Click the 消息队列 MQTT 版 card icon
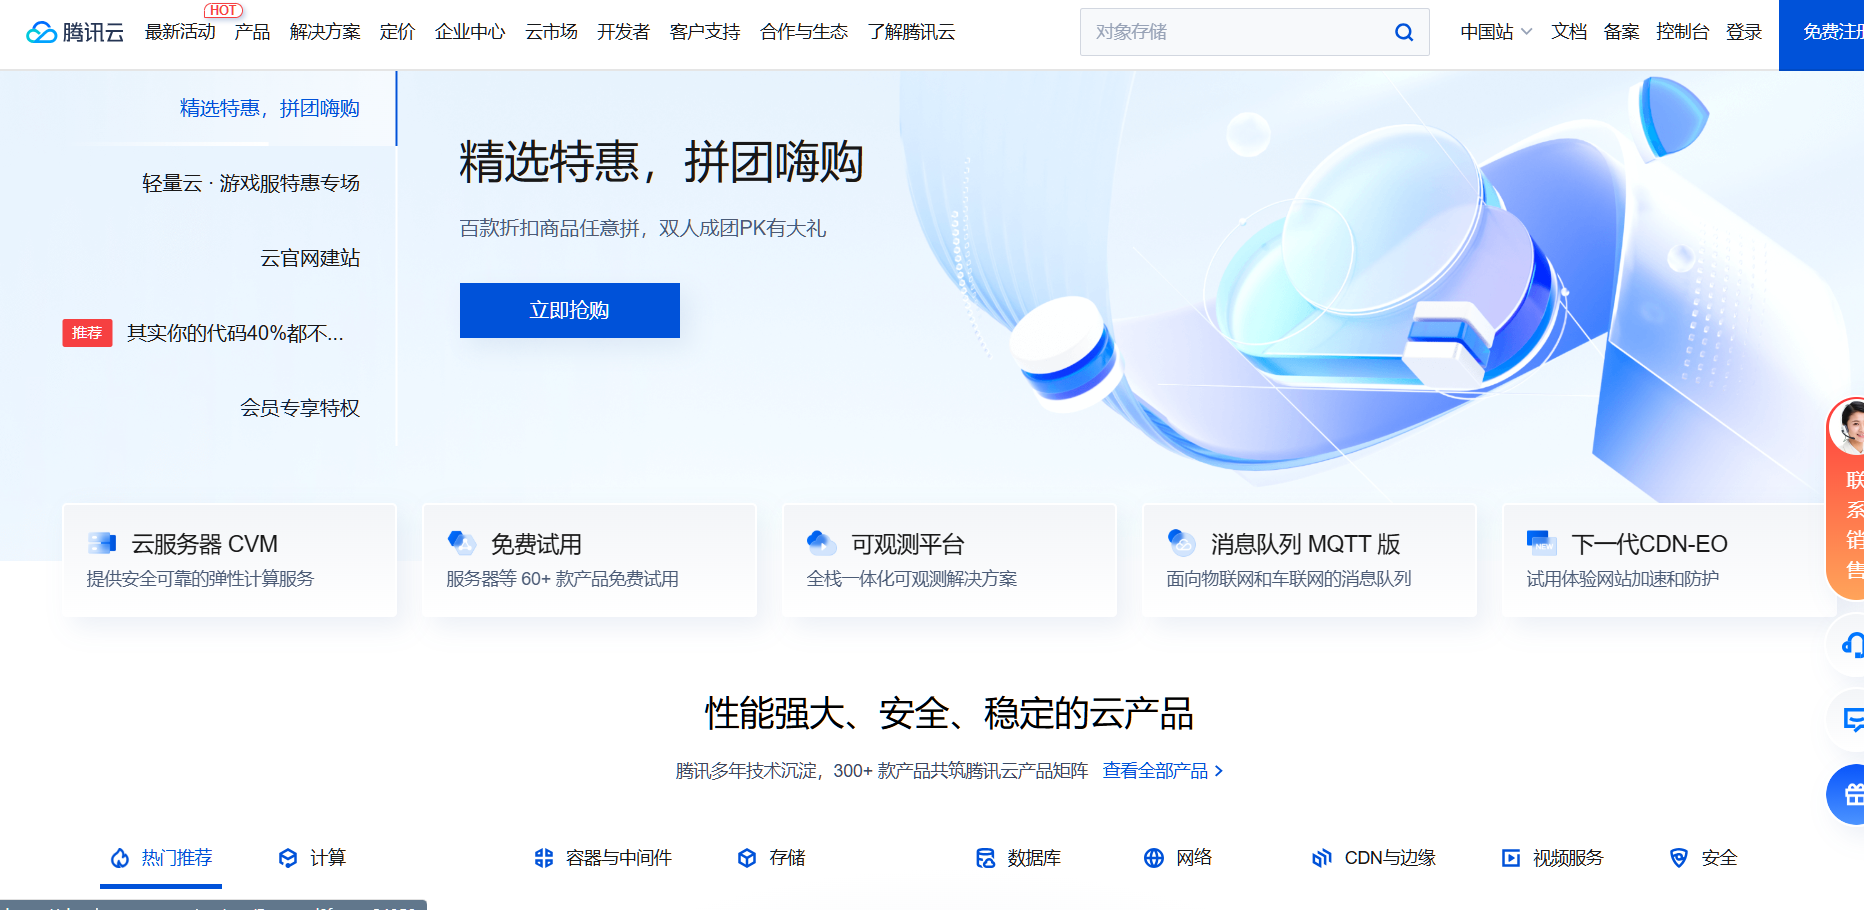Image resolution: width=1864 pixels, height=910 pixels. point(1182,543)
